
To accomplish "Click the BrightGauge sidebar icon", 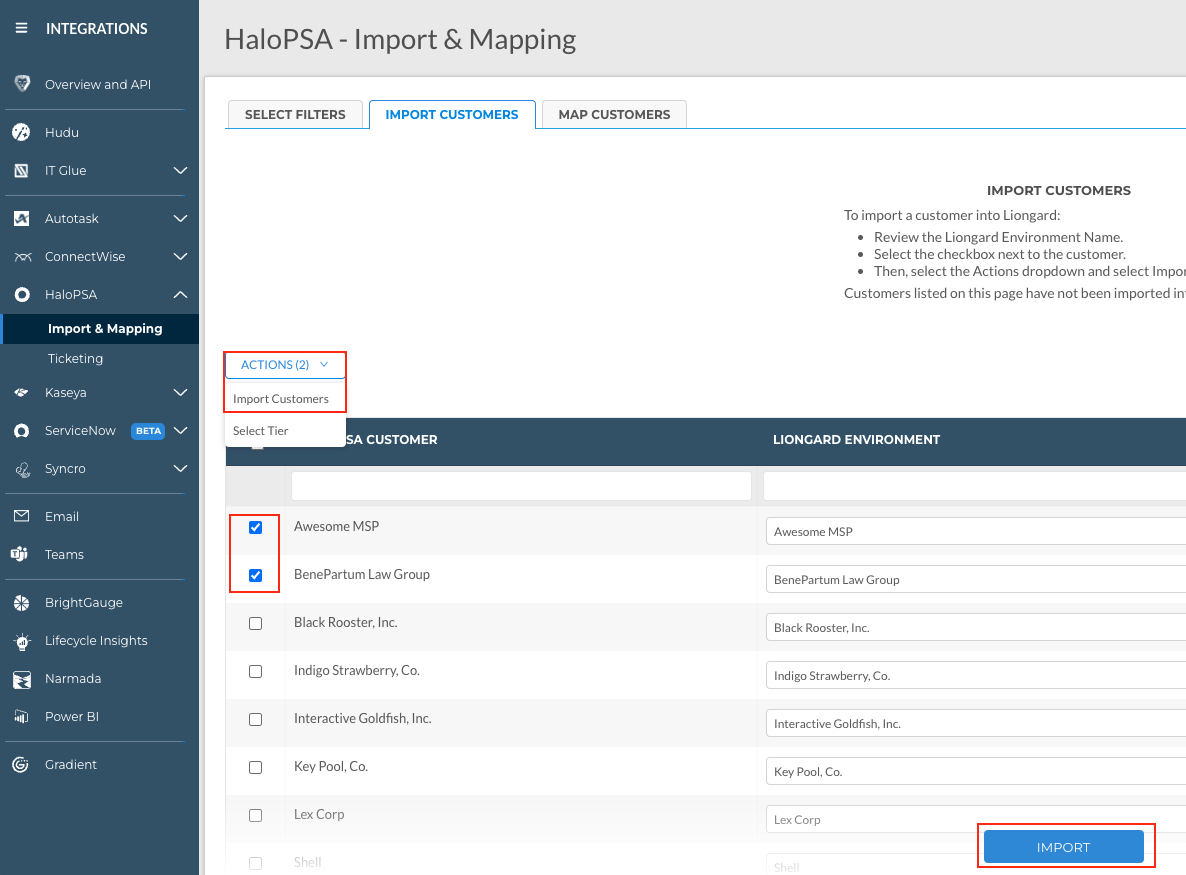I will click(21, 603).
